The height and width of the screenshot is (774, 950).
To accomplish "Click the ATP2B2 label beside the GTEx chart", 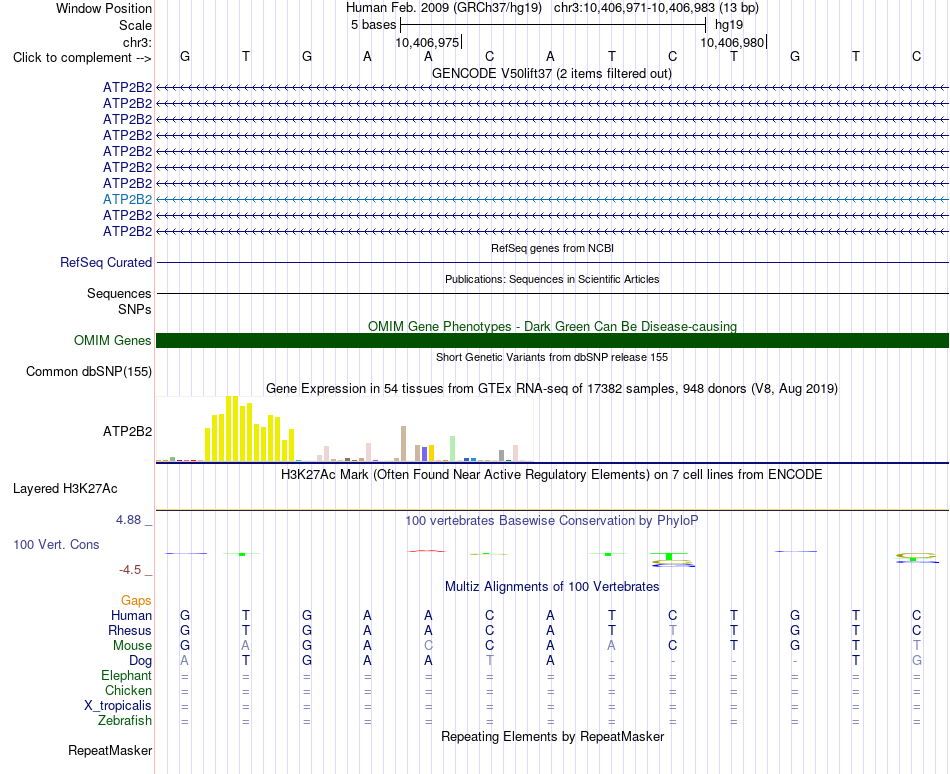I will 127,431.
